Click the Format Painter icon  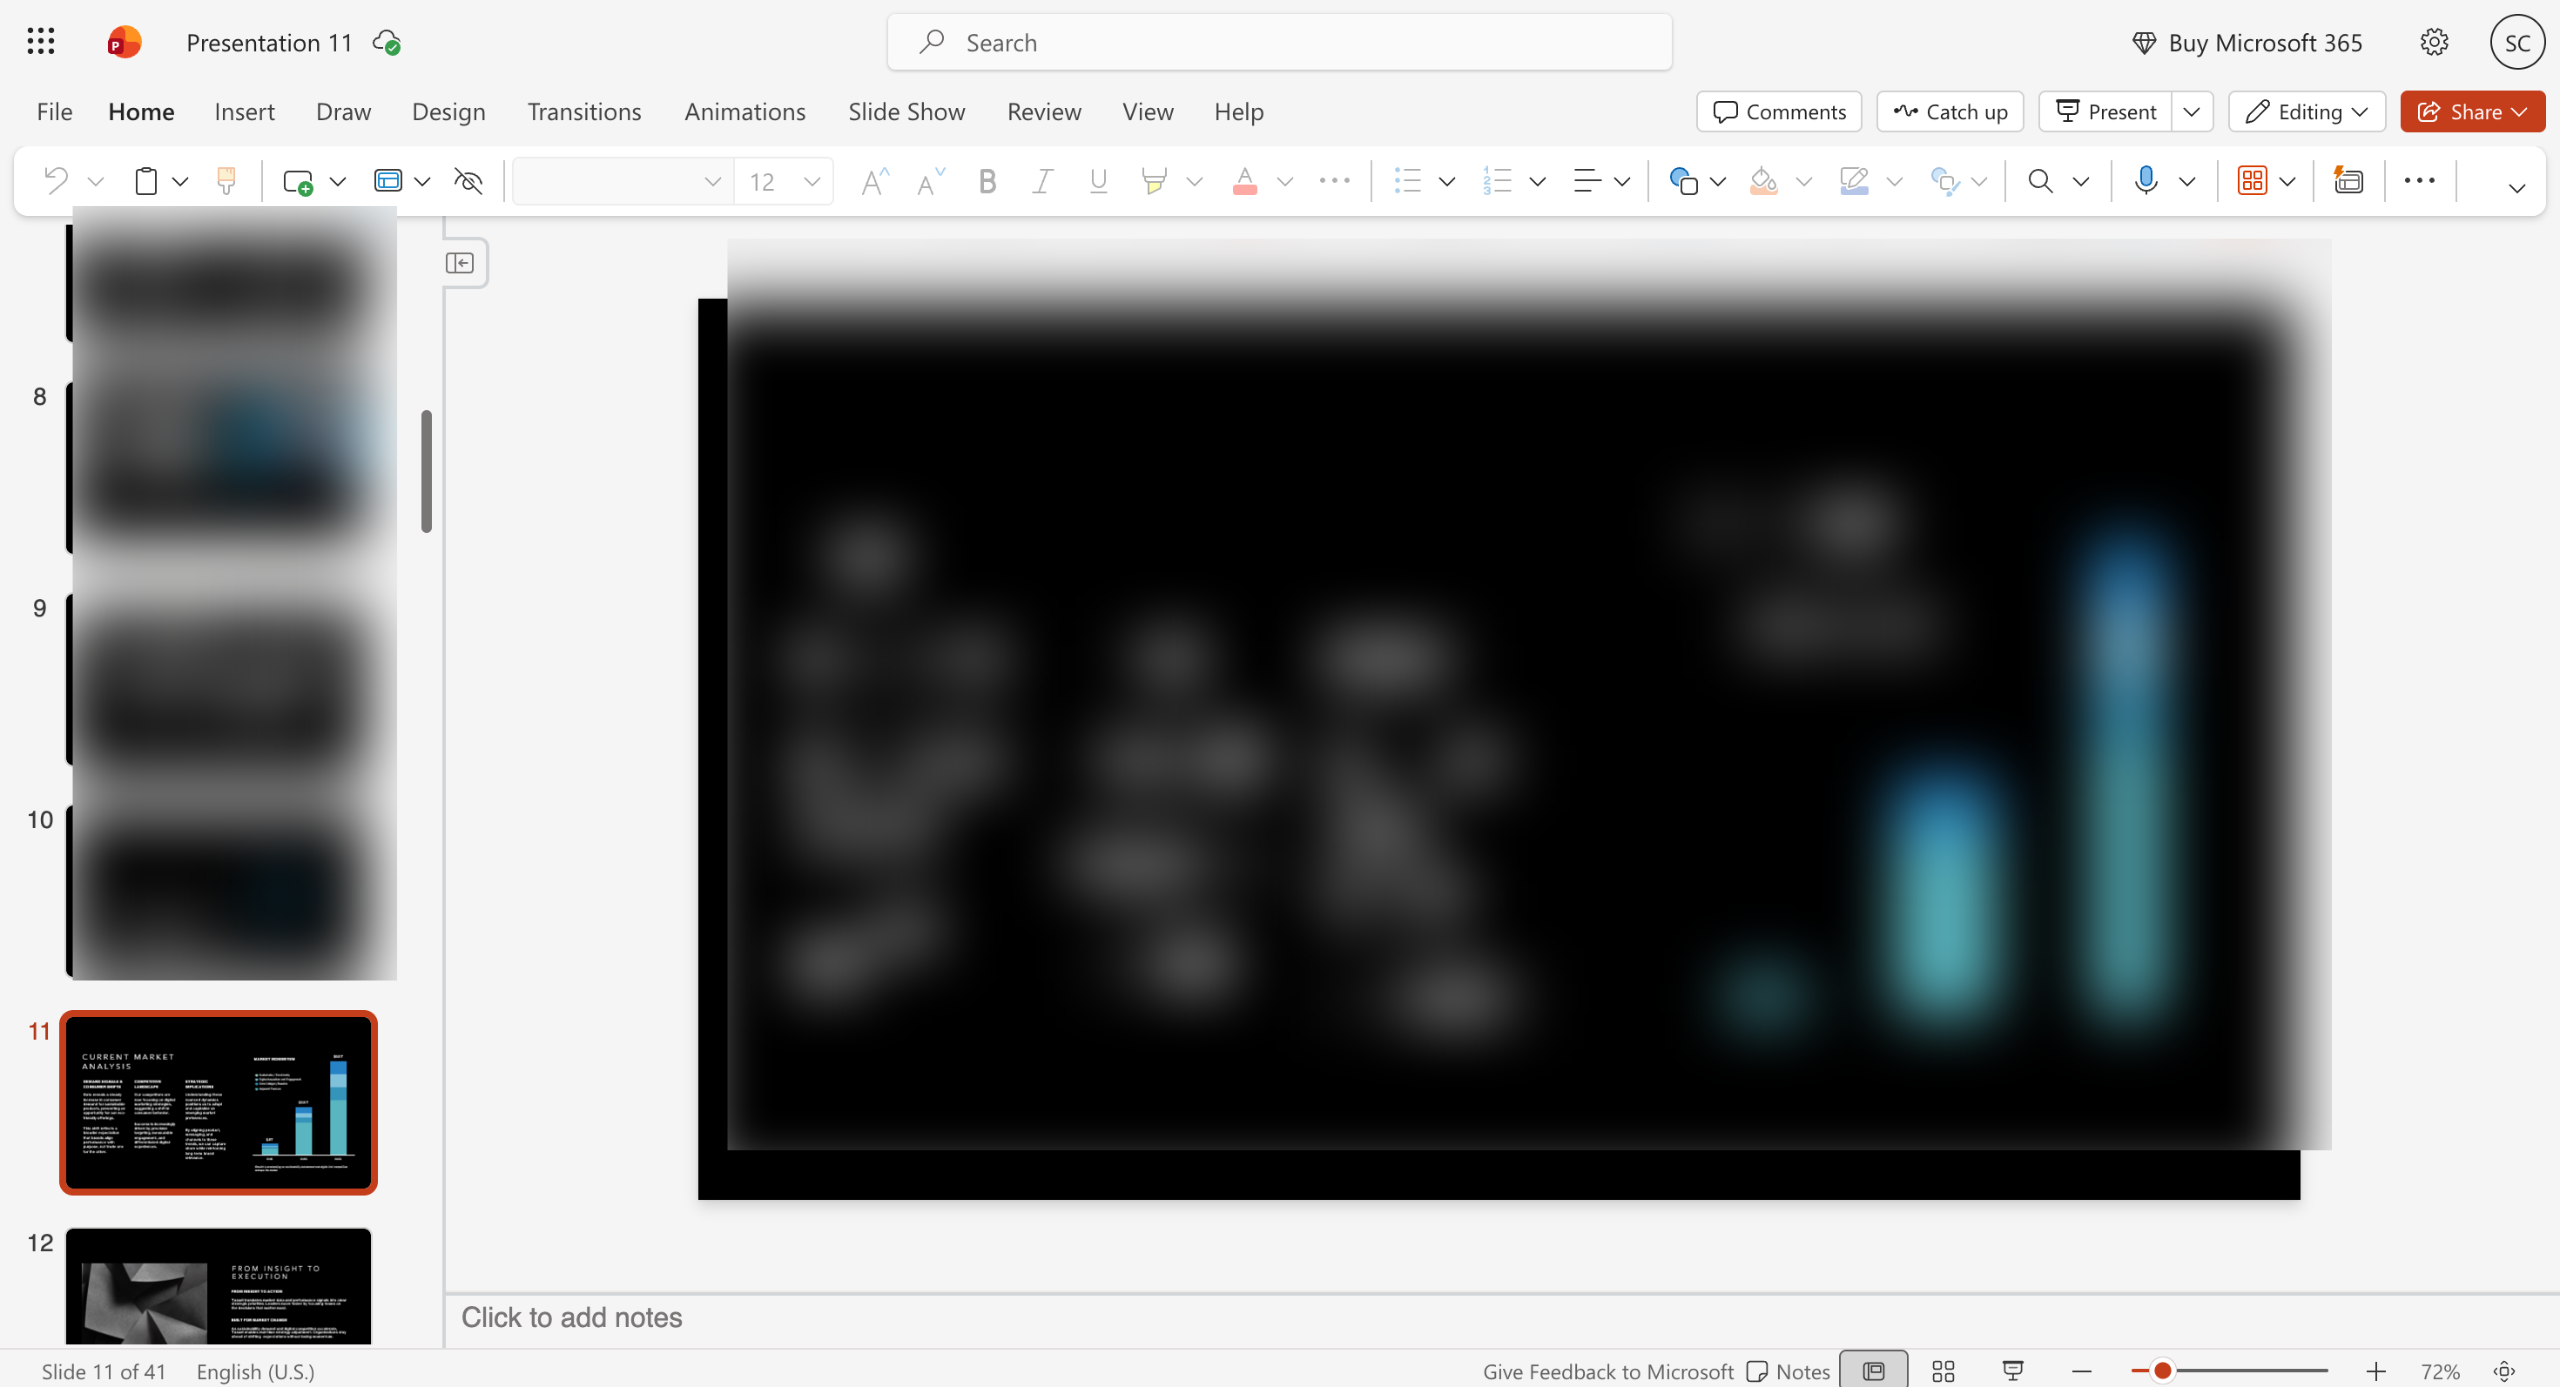pyautogui.click(x=226, y=181)
